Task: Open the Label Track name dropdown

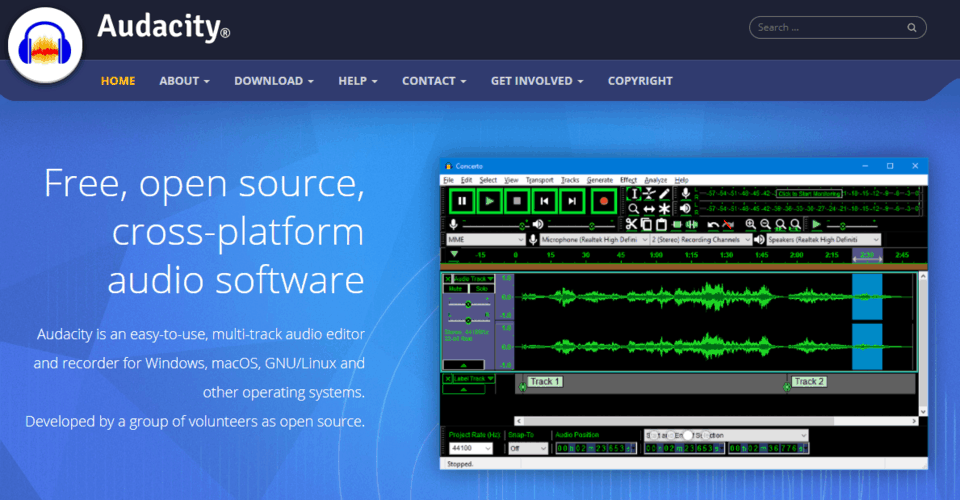Action: pyautogui.click(x=473, y=379)
